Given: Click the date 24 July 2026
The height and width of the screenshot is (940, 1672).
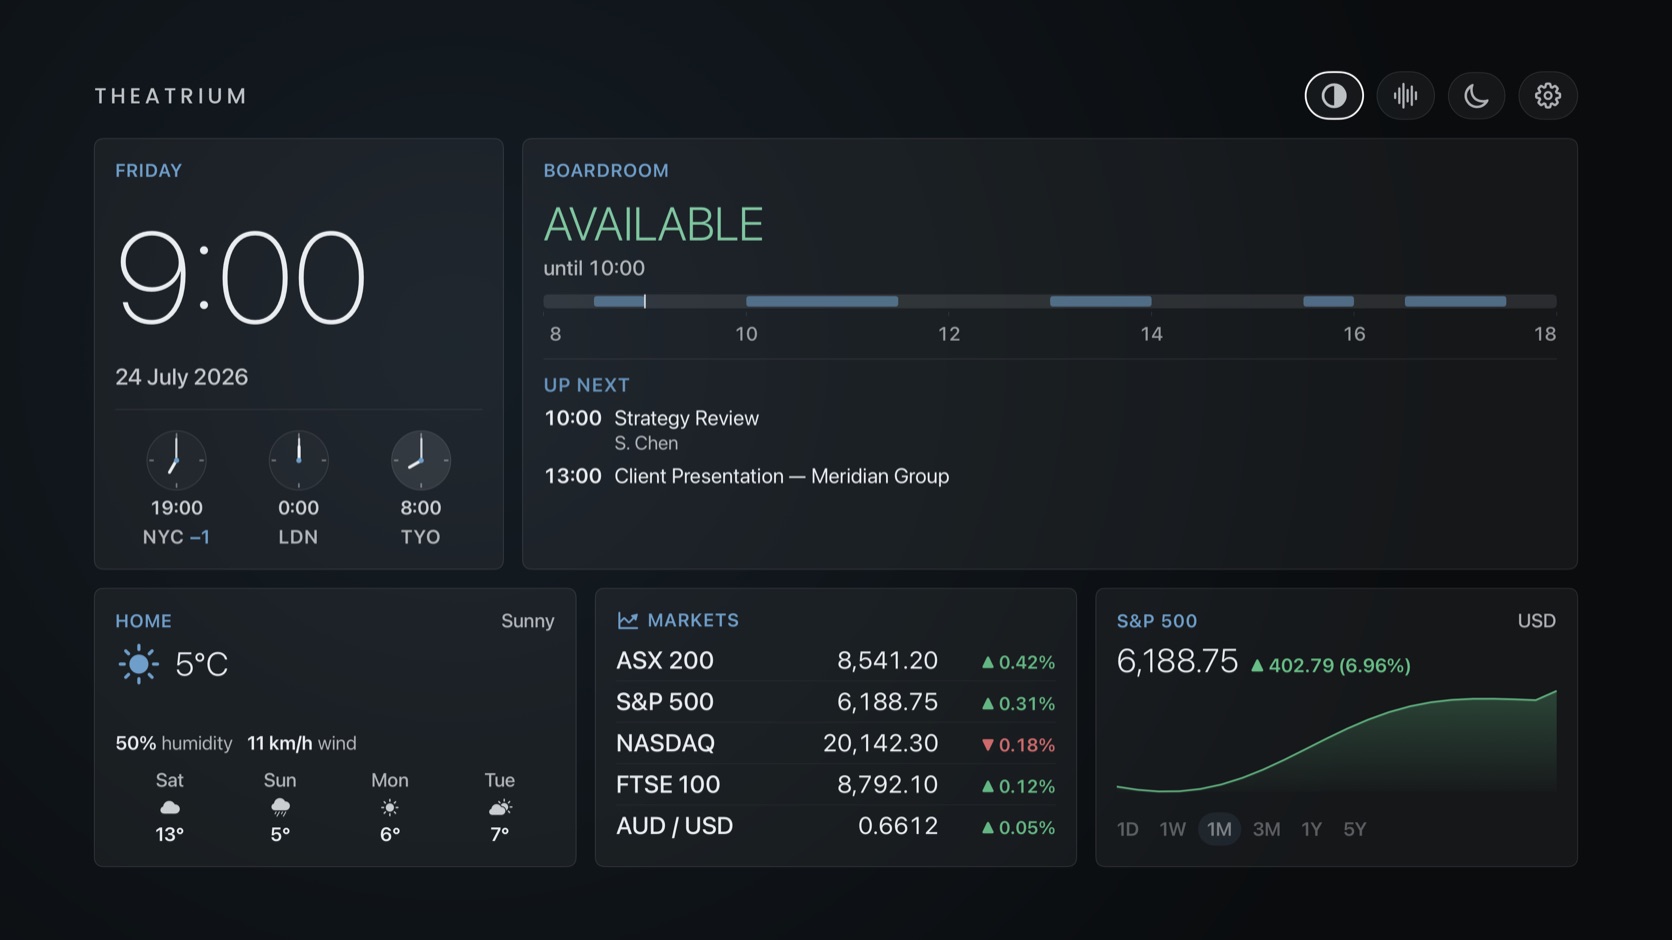Looking at the screenshot, I should tap(181, 377).
